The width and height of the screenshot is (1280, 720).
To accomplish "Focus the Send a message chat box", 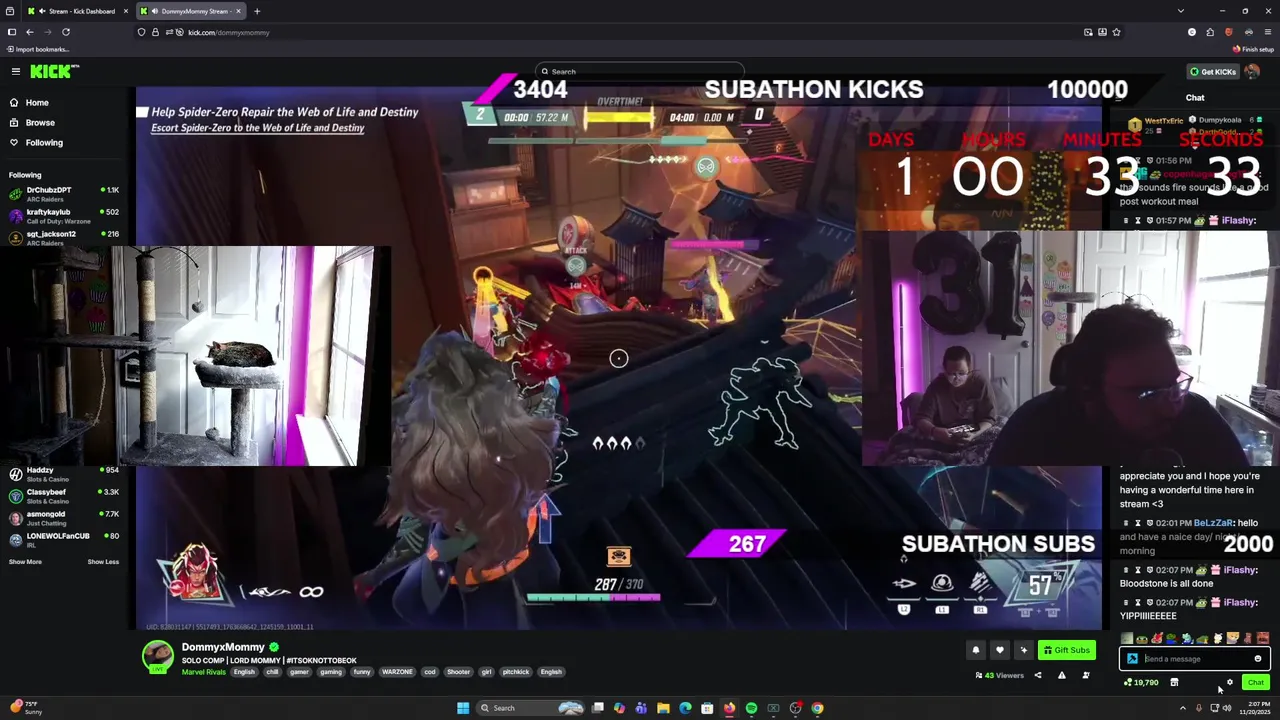I will pyautogui.click(x=1196, y=659).
